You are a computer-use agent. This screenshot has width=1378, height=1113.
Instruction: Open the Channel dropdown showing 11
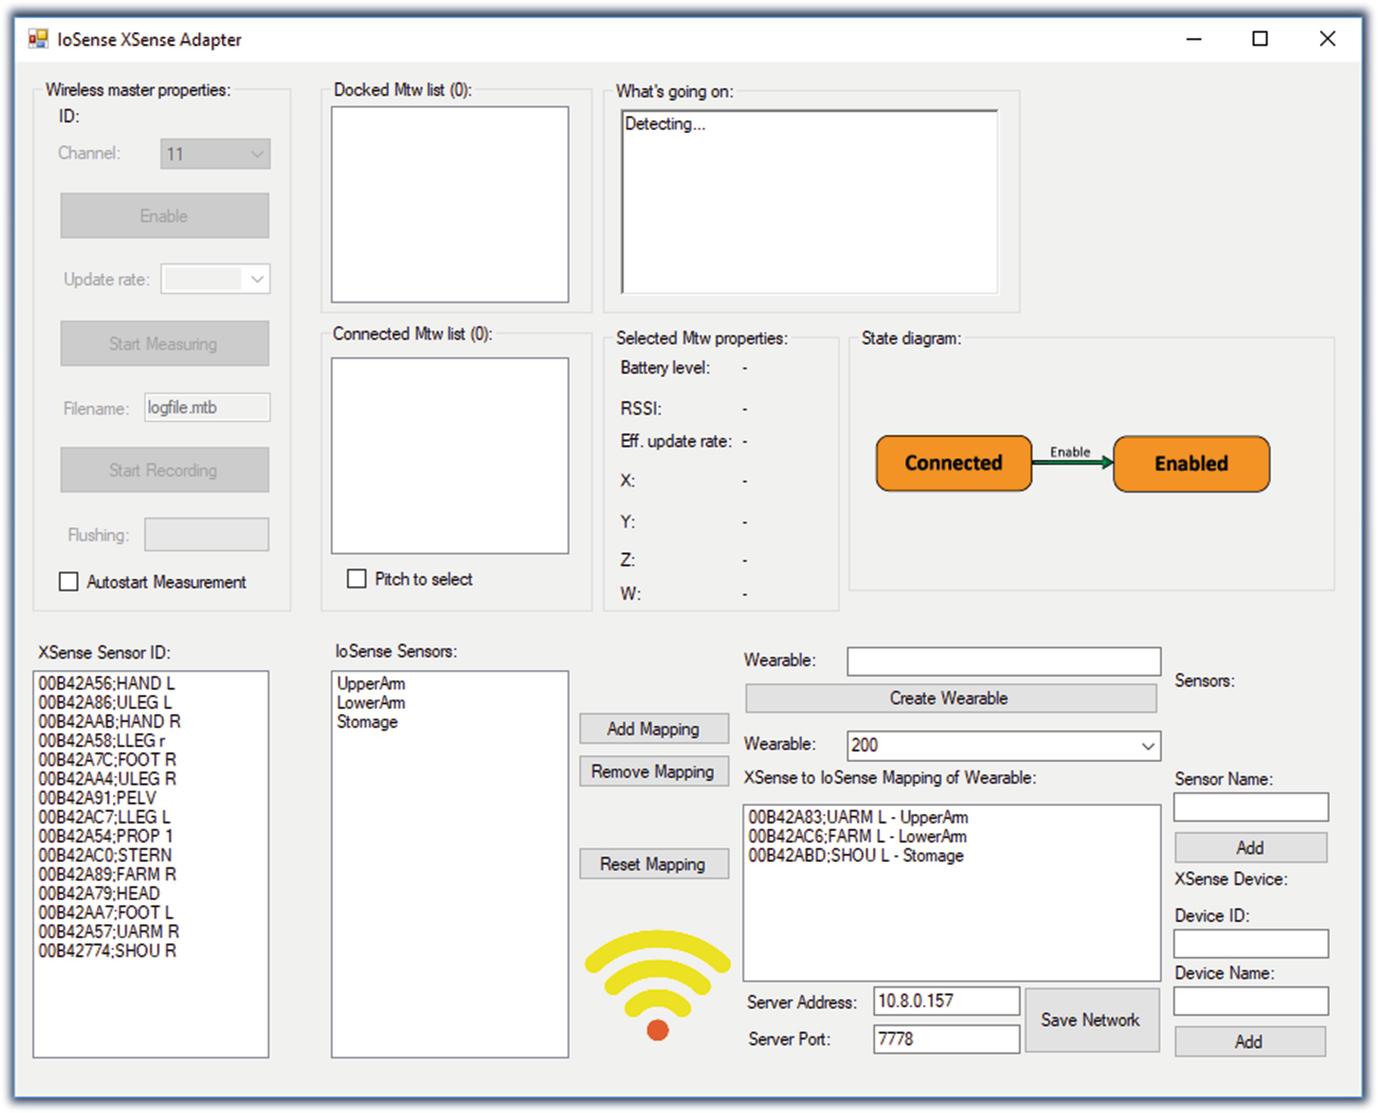pyautogui.click(x=215, y=154)
